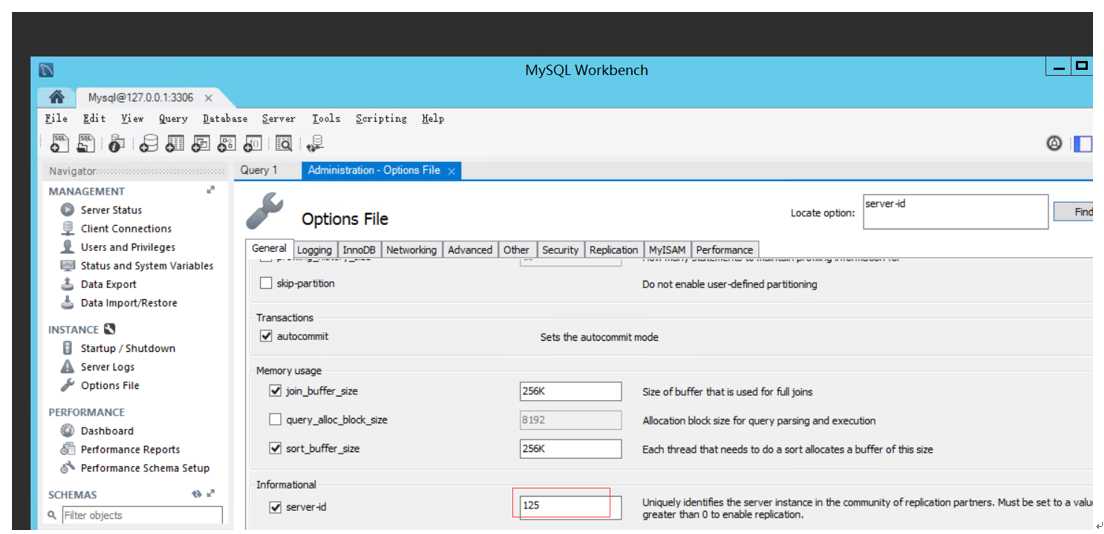The width and height of the screenshot is (1104, 534).
Task: Open the File menu
Action: tap(56, 118)
